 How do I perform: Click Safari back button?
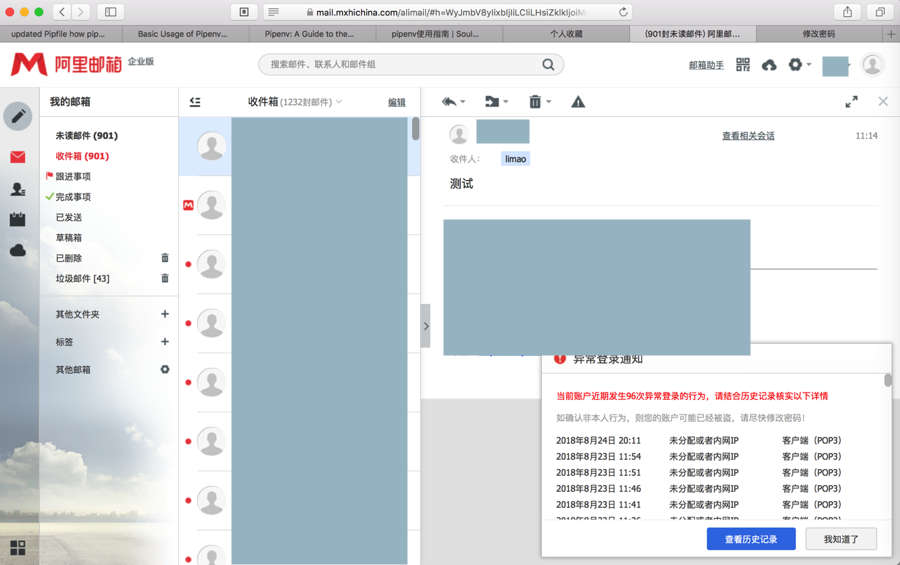[x=62, y=11]
